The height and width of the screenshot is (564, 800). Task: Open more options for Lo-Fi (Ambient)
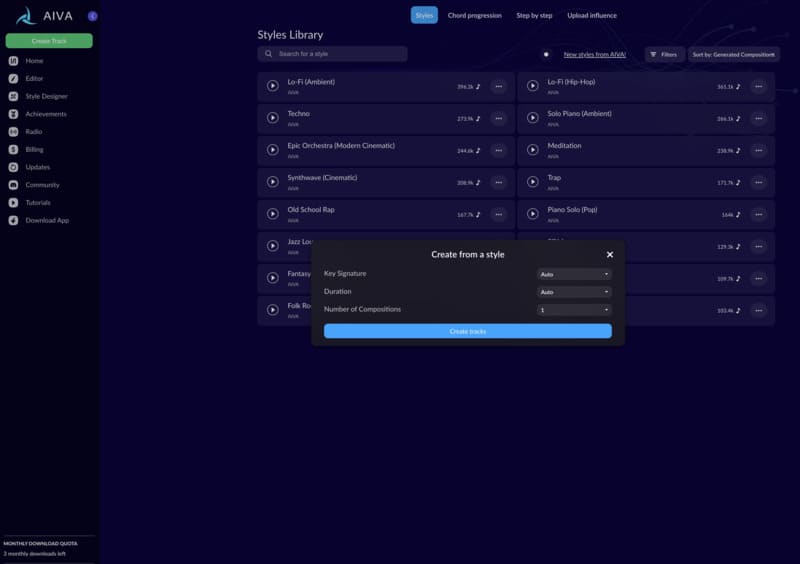498,87
